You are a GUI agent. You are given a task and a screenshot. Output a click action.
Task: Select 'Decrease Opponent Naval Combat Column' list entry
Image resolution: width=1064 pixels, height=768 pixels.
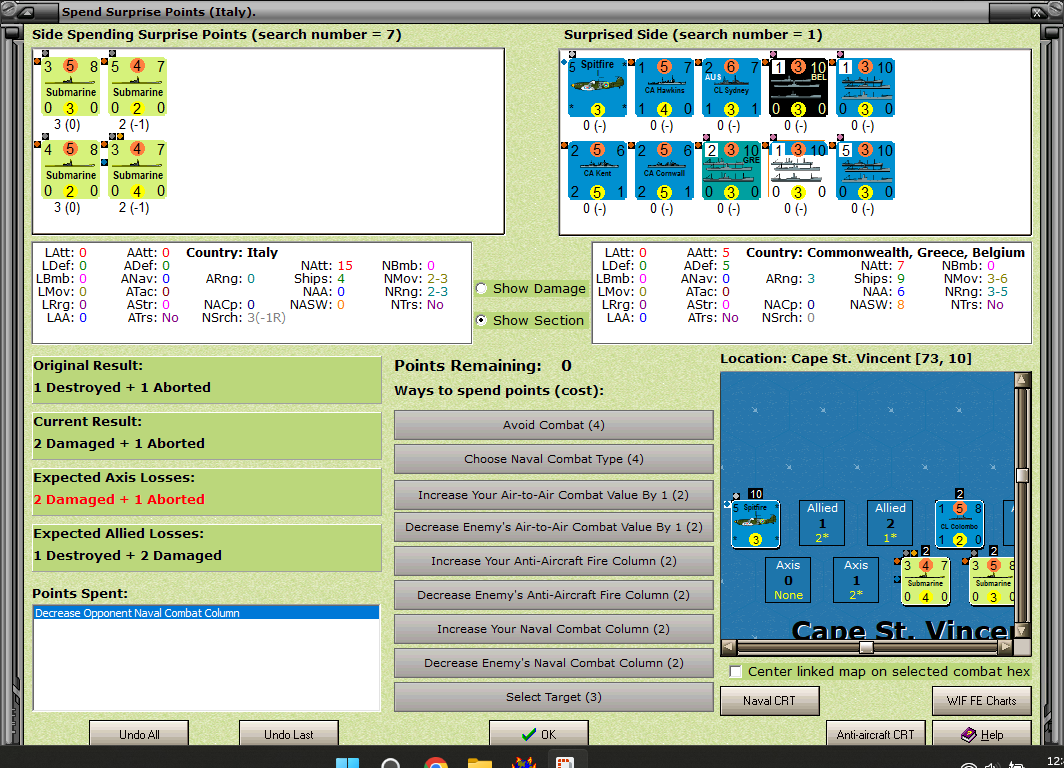(x=206, y=613)
